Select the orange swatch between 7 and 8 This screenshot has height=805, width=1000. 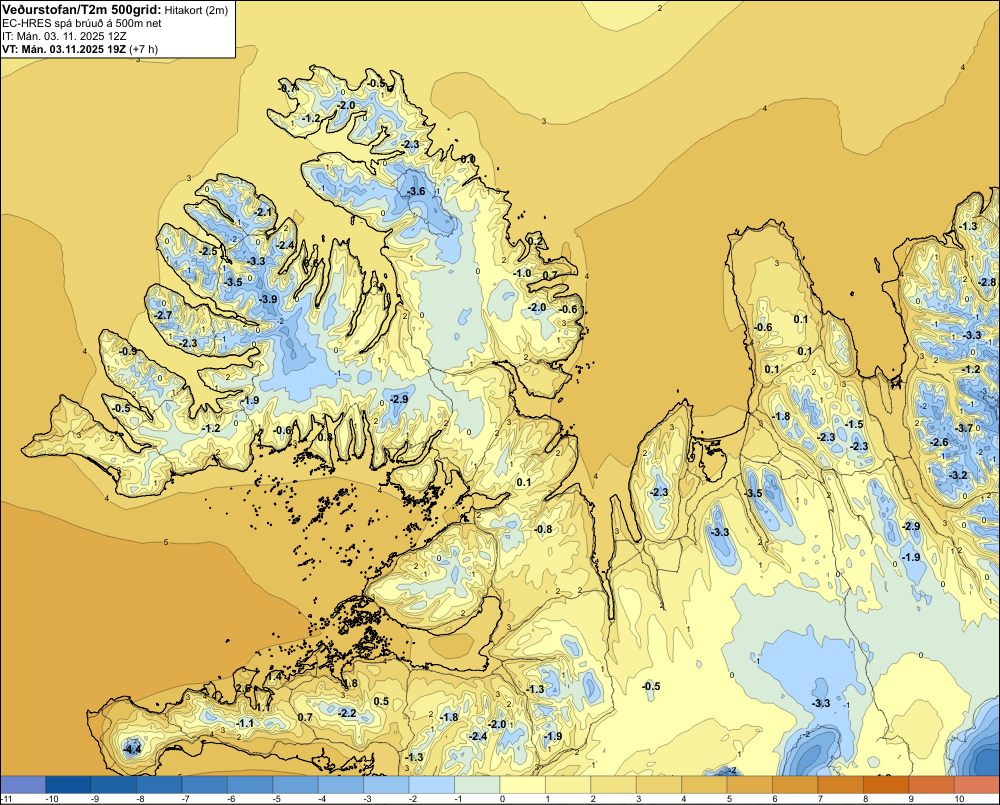[841, 784]
